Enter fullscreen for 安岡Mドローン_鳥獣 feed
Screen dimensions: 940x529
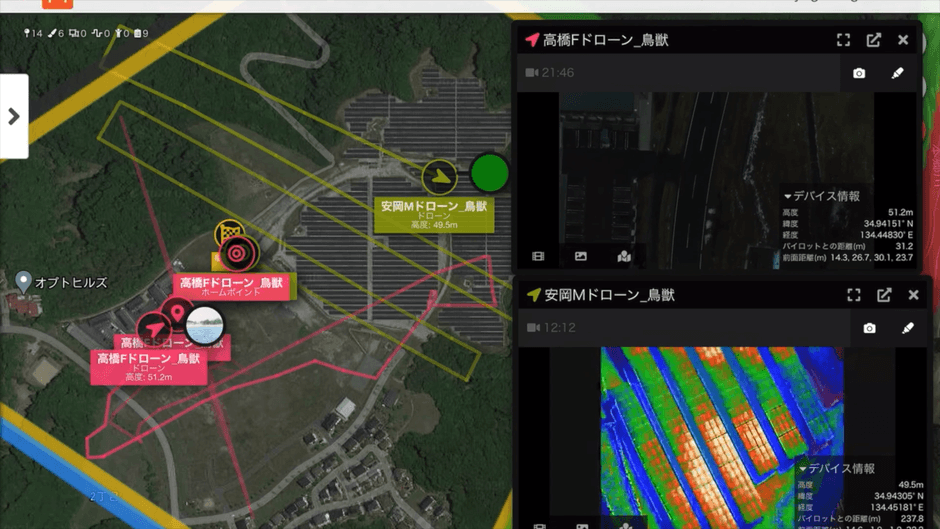[854, 295]
